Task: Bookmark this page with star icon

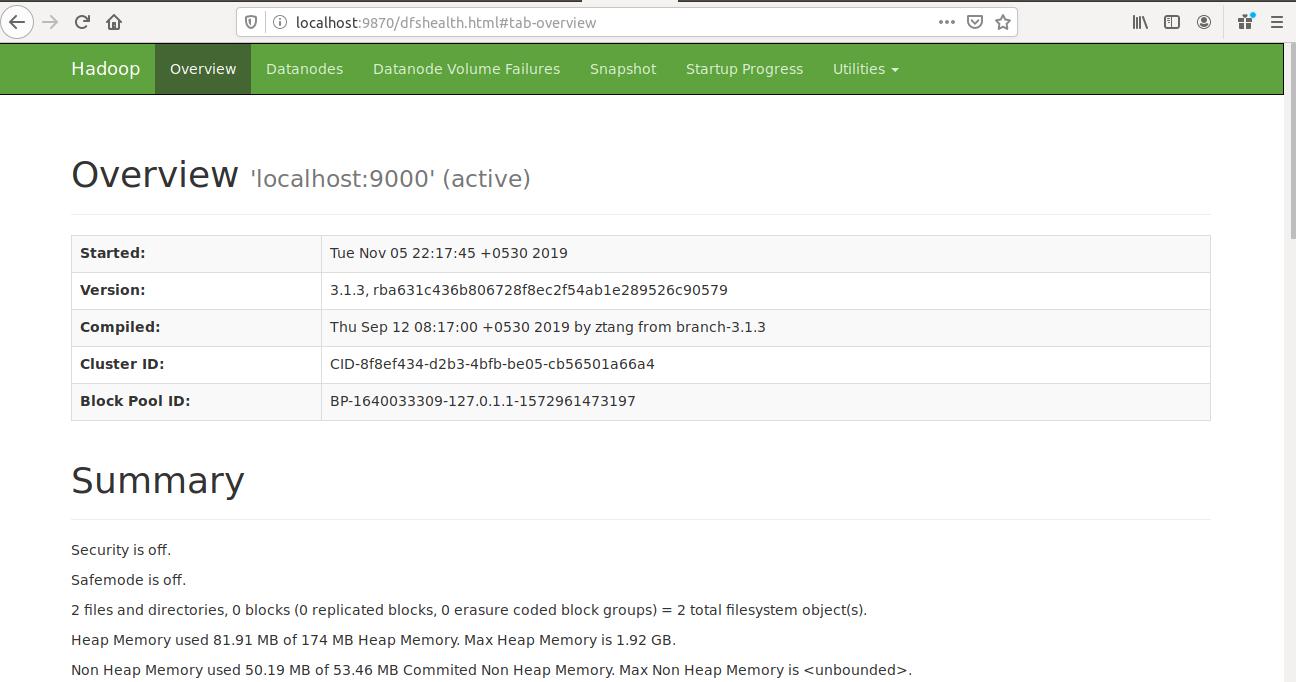Action: [1003, 22]
